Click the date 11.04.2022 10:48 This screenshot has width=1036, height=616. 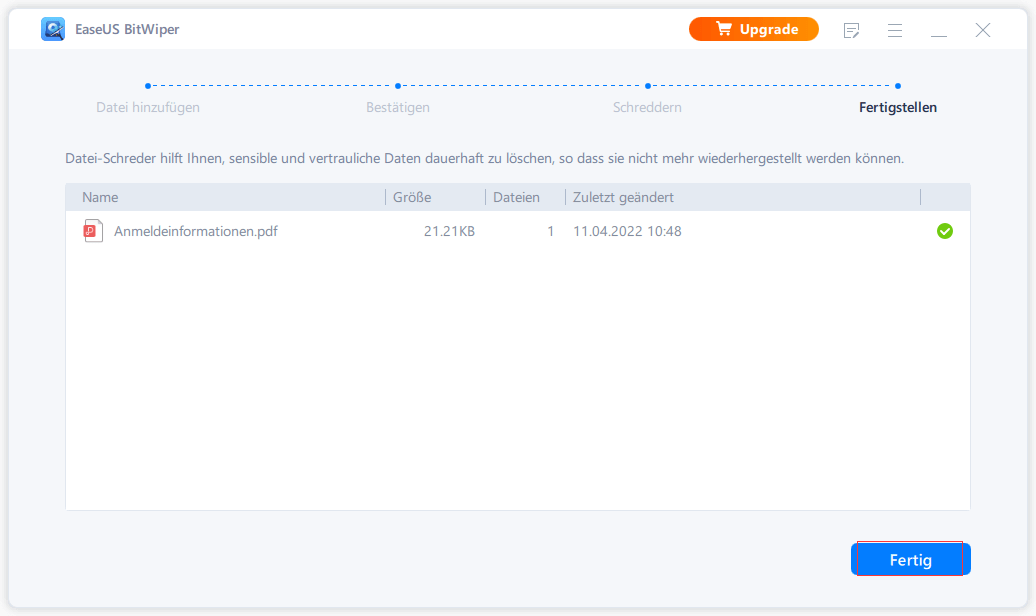627,231
